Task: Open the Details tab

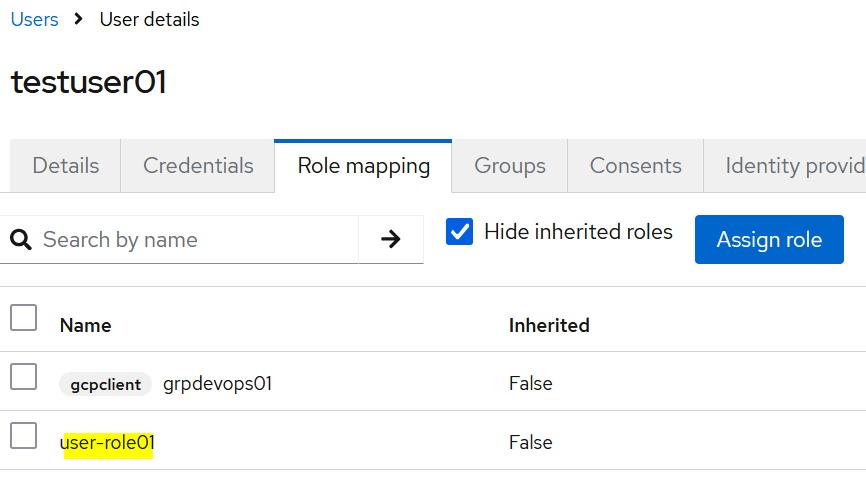Action: (x=66, y=166)
